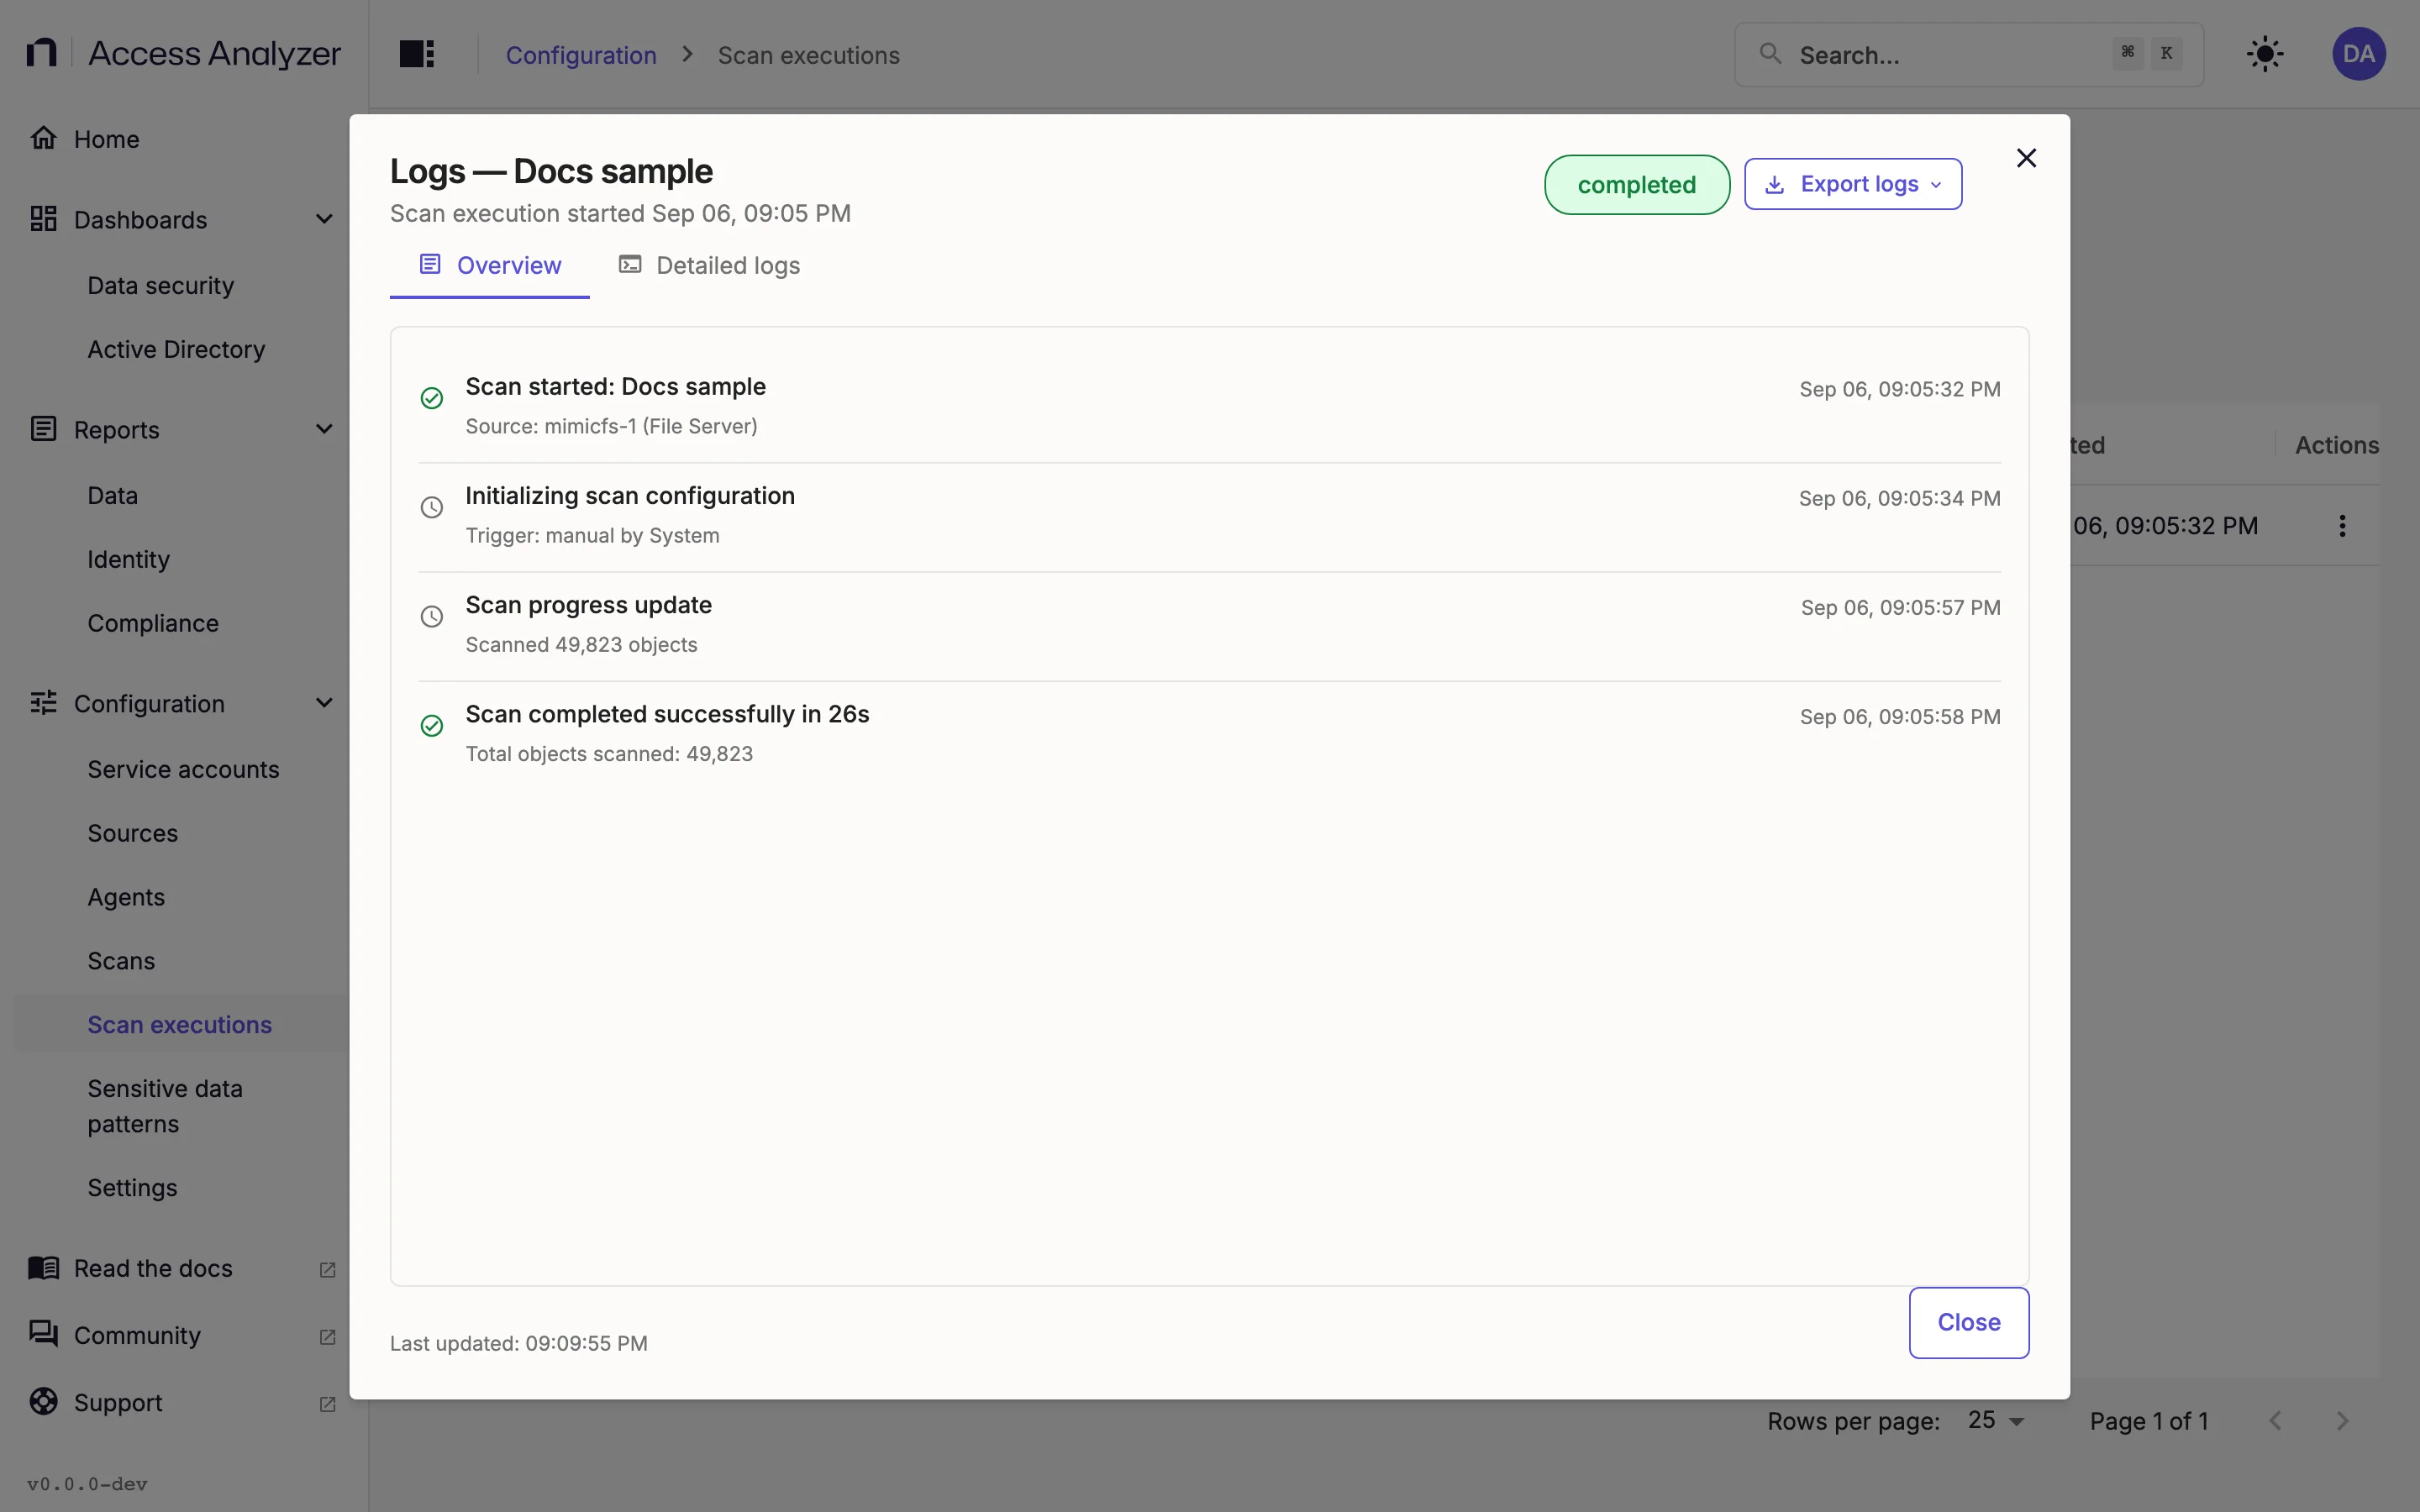This screenshot has width=2420, height=1512.
Task: Click the Configuration breadcrumb link
Action: click(581, 55)
